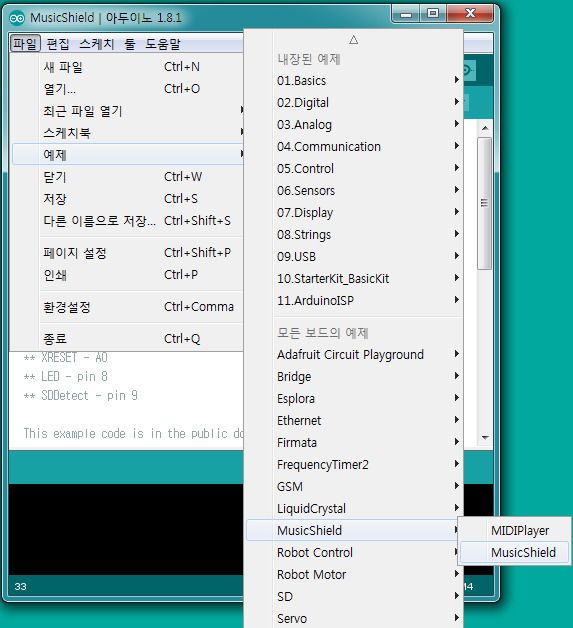Open the 편집 menu

pyautogui.click(x=58, y=44)
